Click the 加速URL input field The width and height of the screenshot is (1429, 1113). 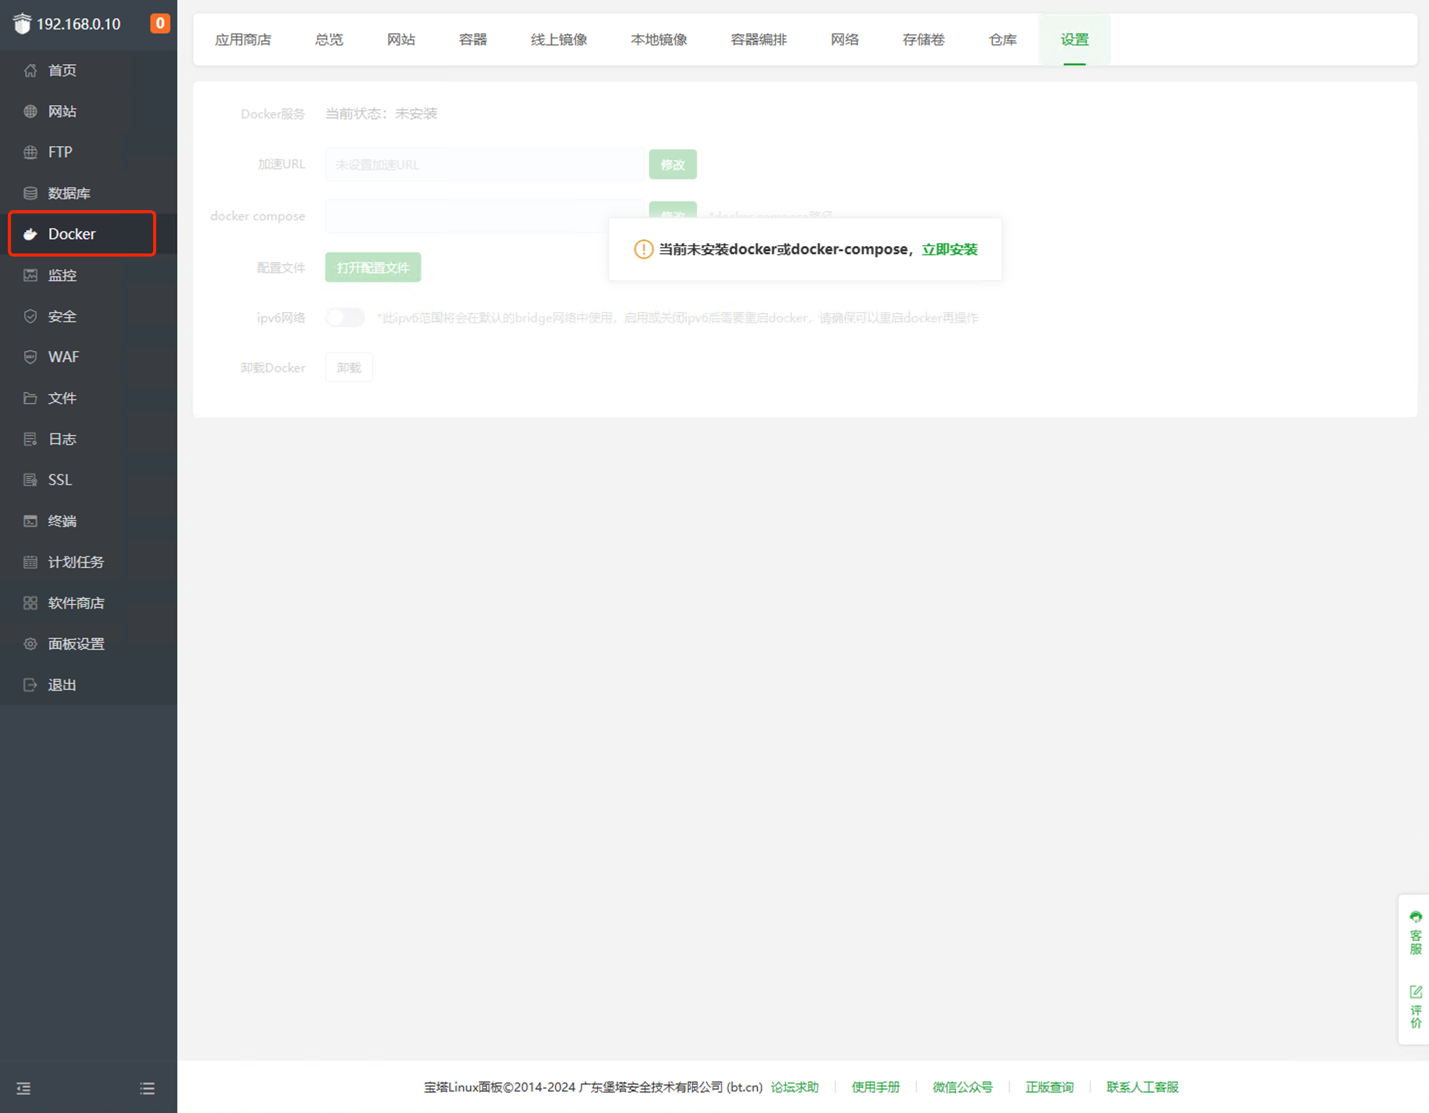(x=484, y=165)
